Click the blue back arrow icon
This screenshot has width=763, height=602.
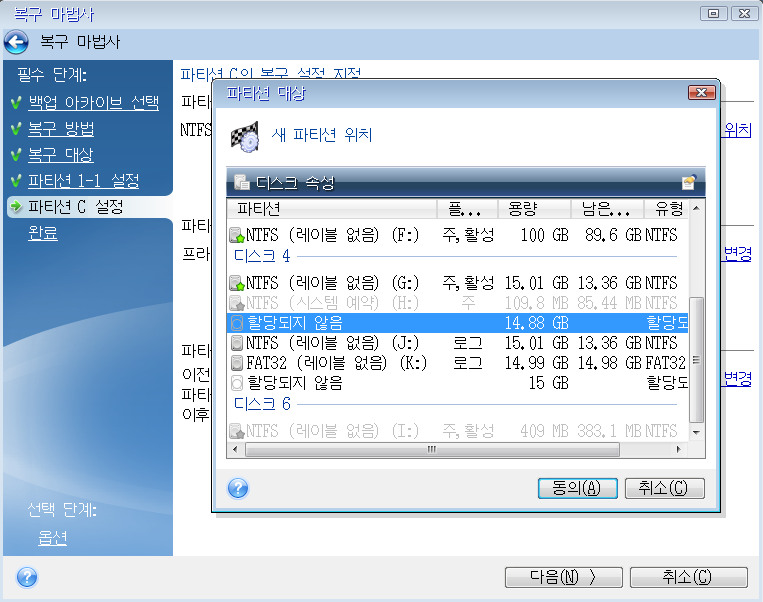tap(16, 43)
